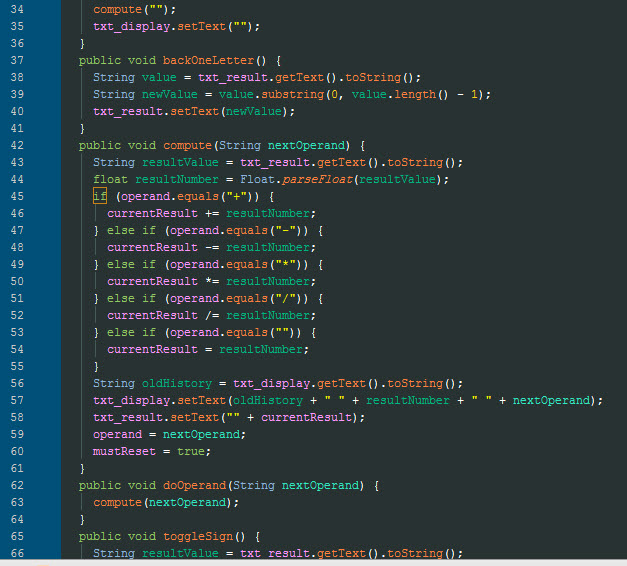Click 'currentResult = resultNumber' on line 54

[208, 349]
